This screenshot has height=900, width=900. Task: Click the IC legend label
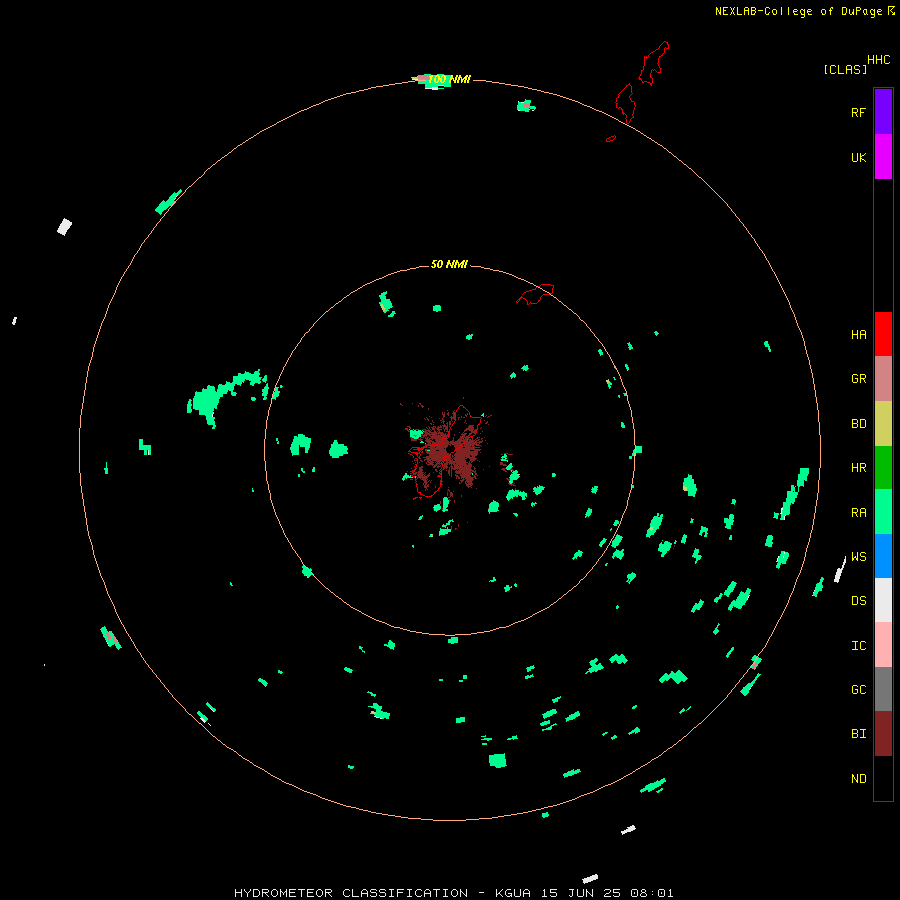858,646
